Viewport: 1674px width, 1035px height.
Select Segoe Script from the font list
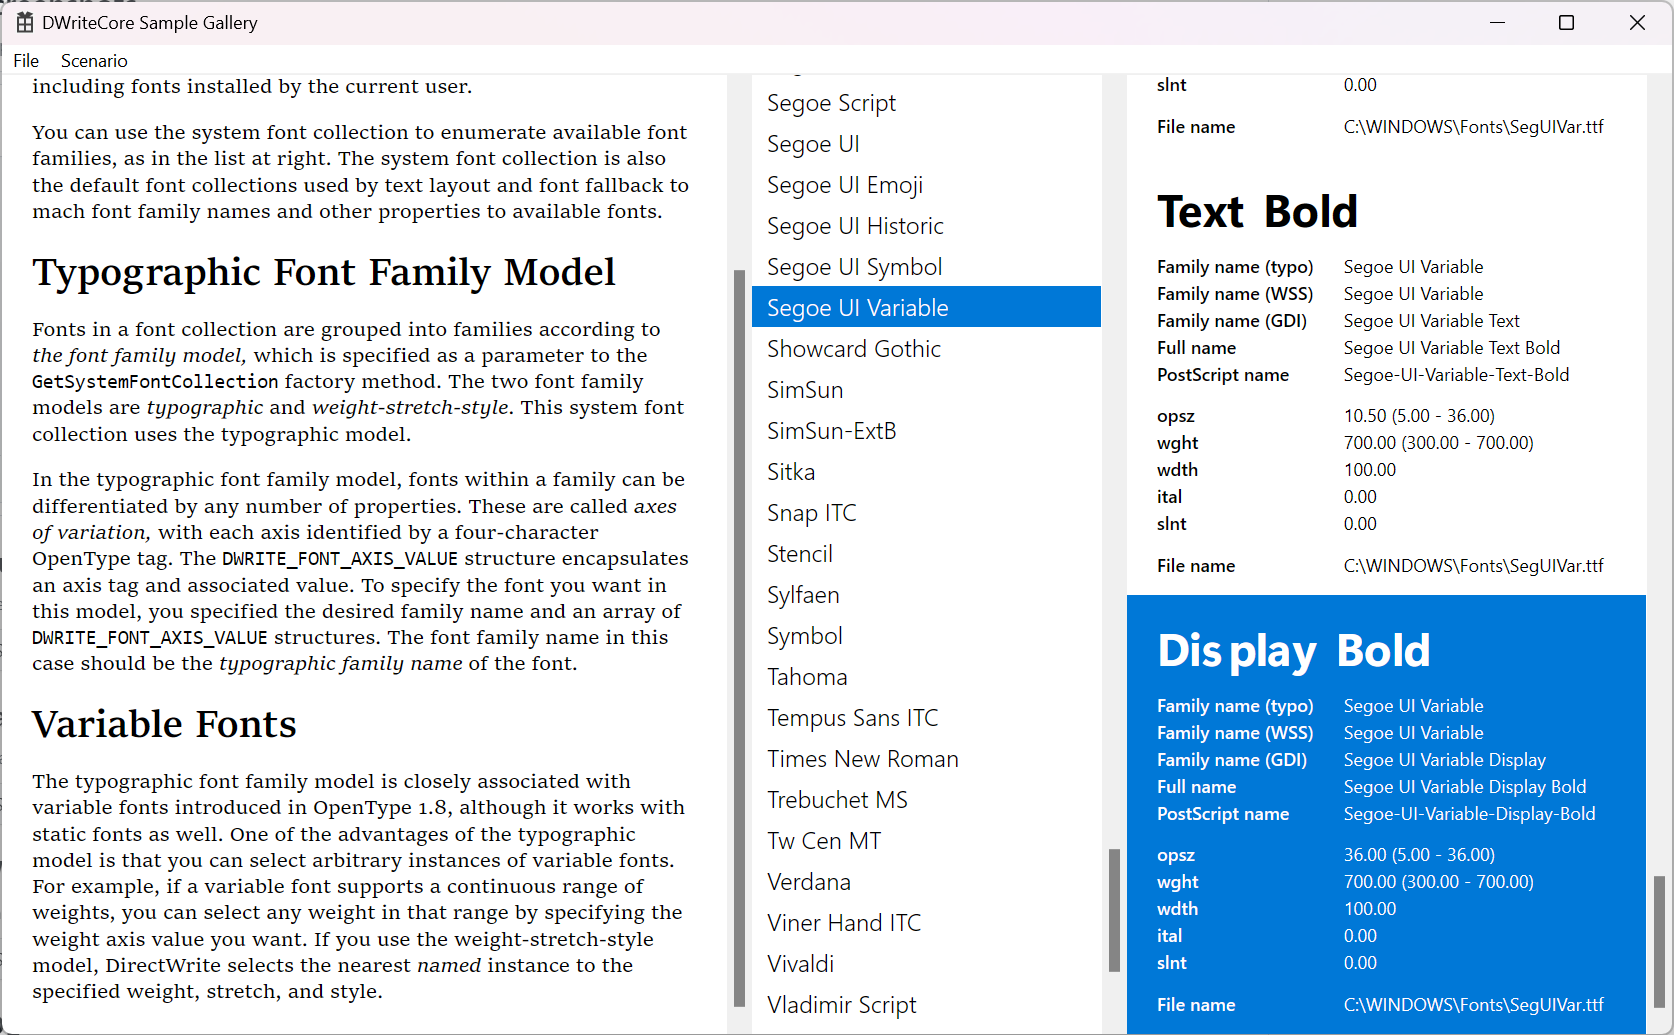tap(831, 102)
